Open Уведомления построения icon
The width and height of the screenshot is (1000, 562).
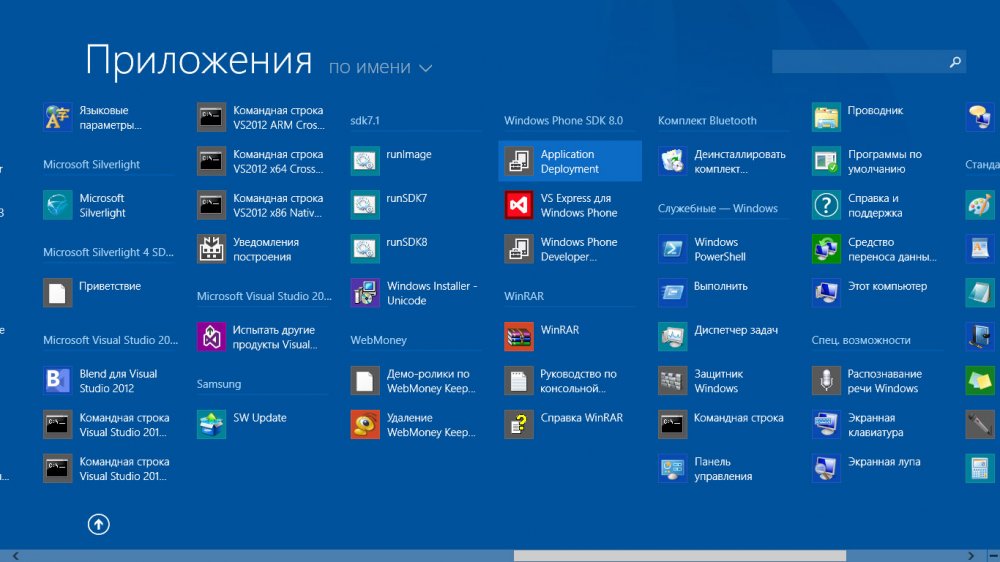pos(211,249)
